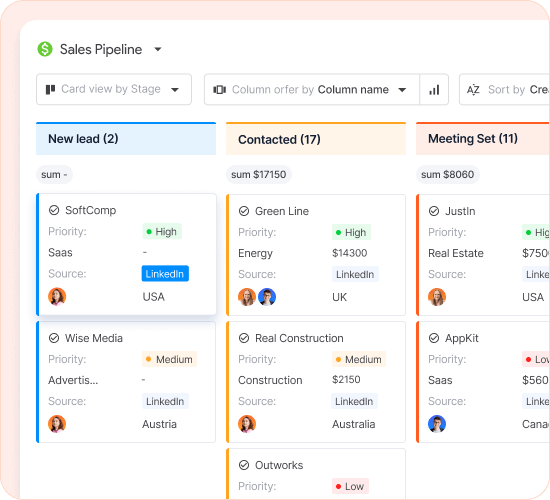
Task: Click the Medium priority tag on Real Construction
Action: click(359, 359)
